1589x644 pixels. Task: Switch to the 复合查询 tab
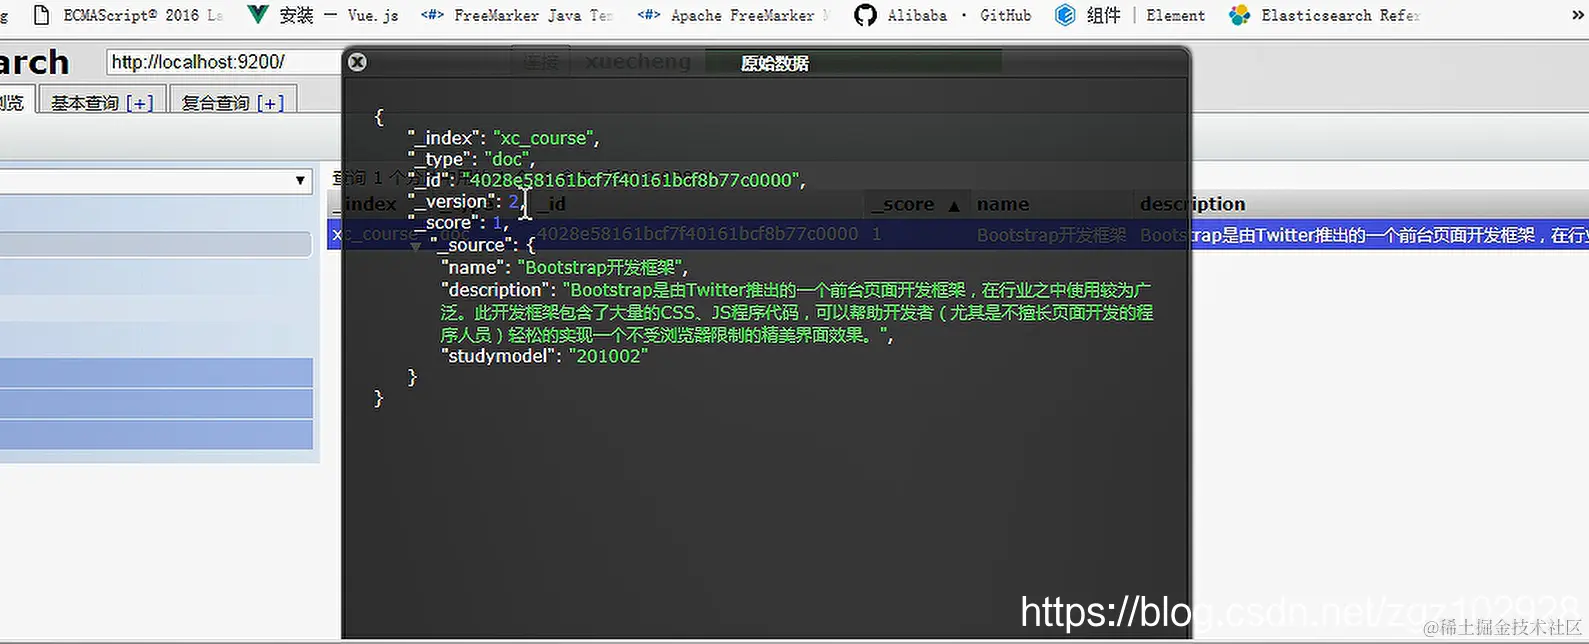(x=215, y=103)
